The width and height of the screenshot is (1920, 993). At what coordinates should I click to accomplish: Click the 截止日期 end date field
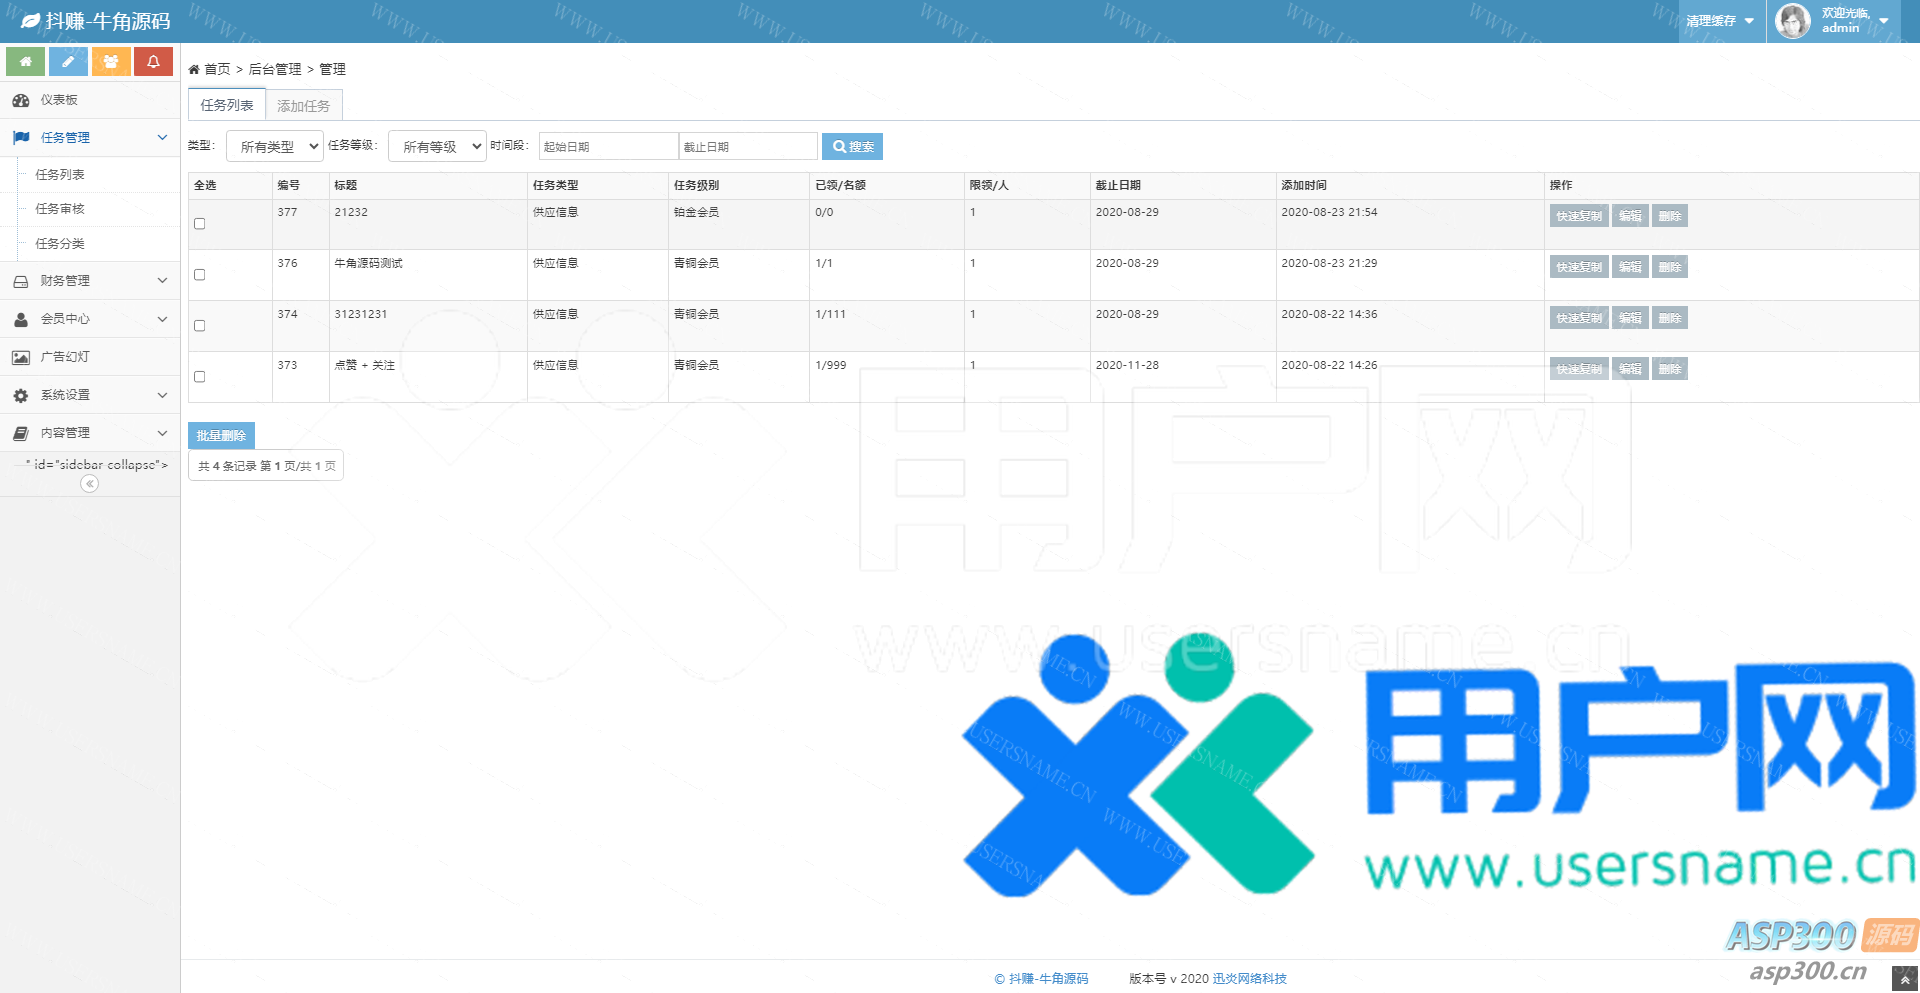coord(748,146)
